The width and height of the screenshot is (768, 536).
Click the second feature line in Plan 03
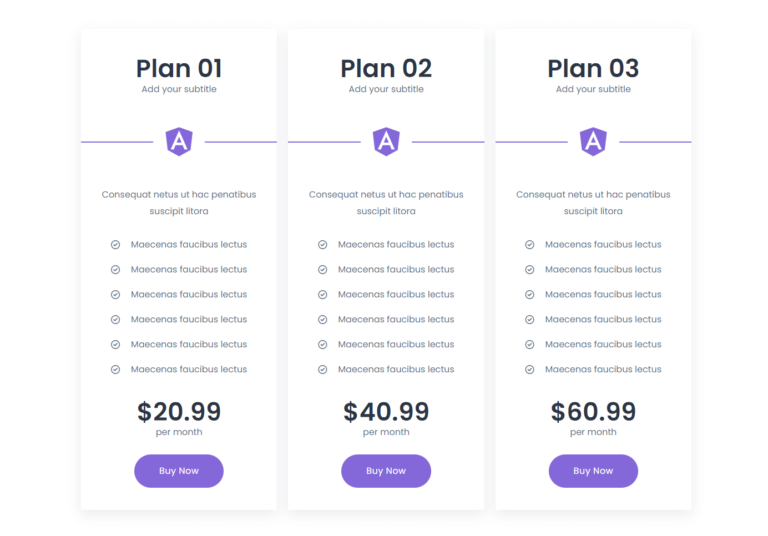pyautogui.click(x=603, y=269)
